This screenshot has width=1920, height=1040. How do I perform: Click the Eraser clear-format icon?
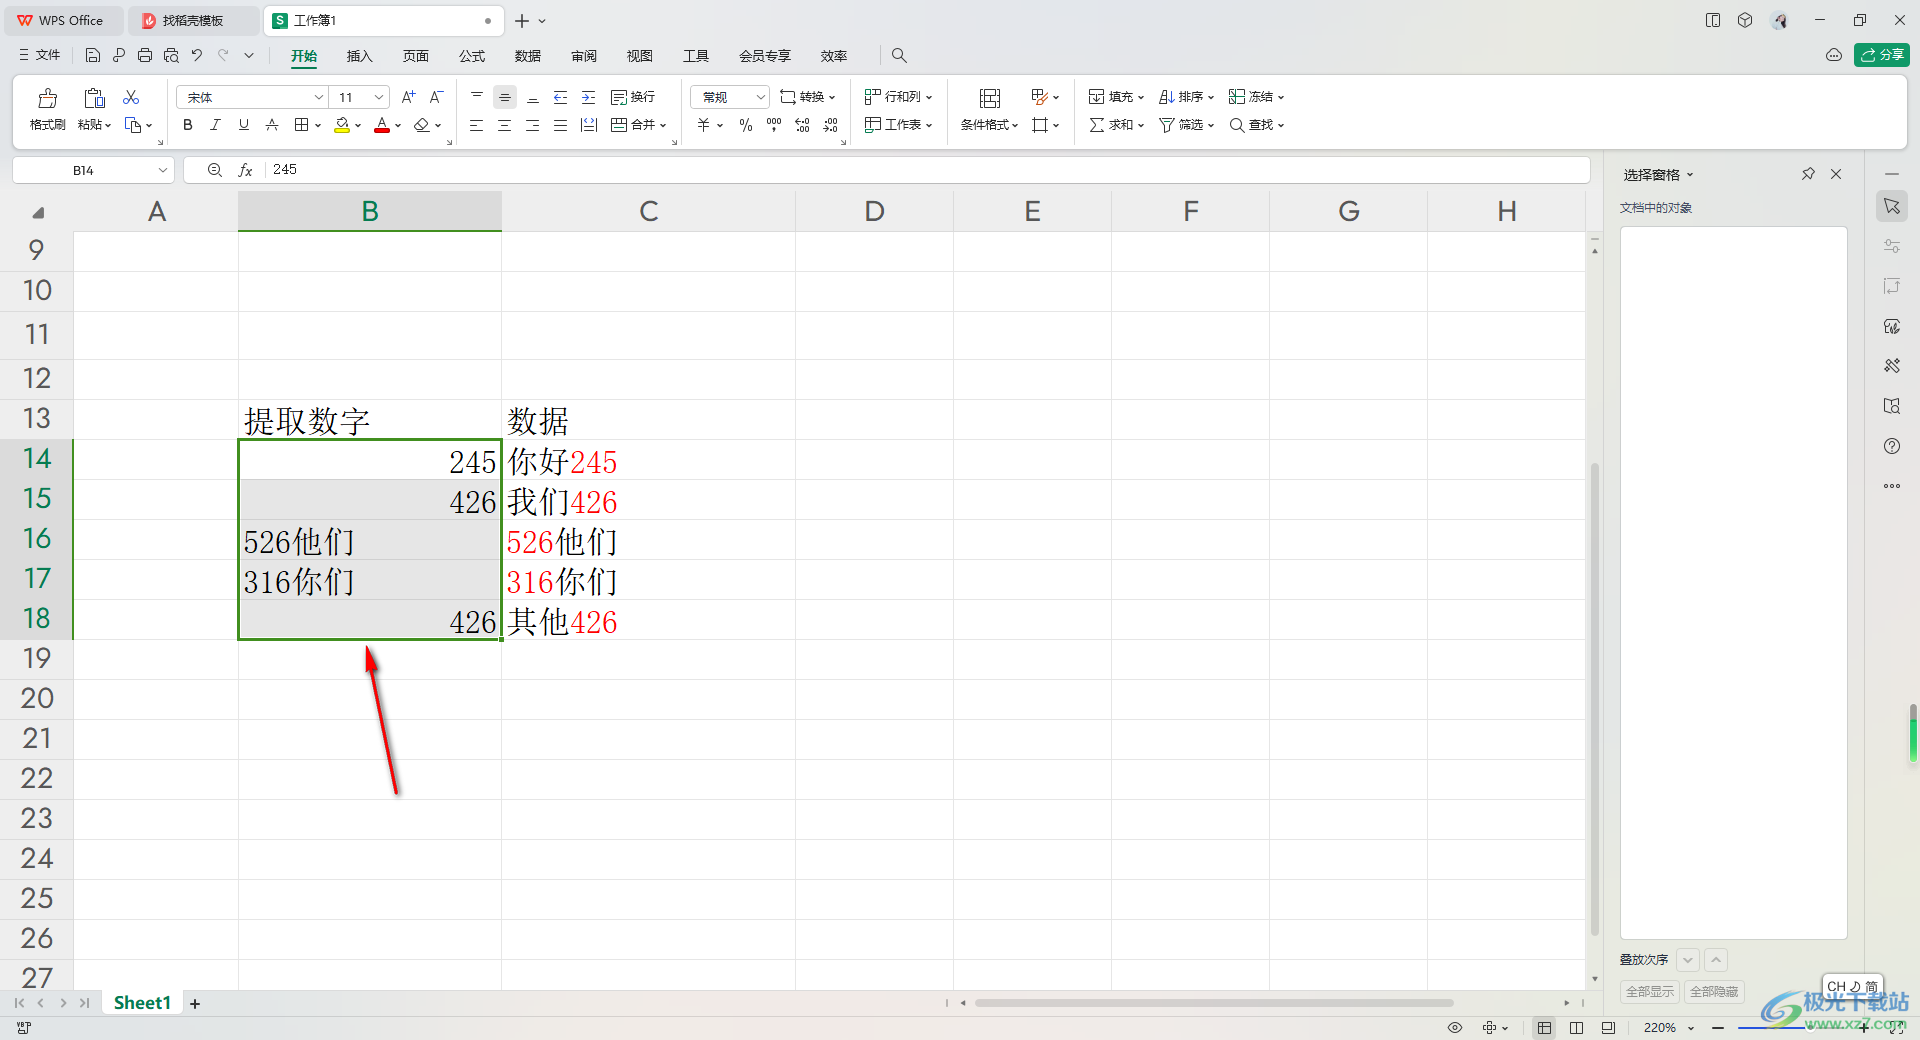[x=422, y=125]
